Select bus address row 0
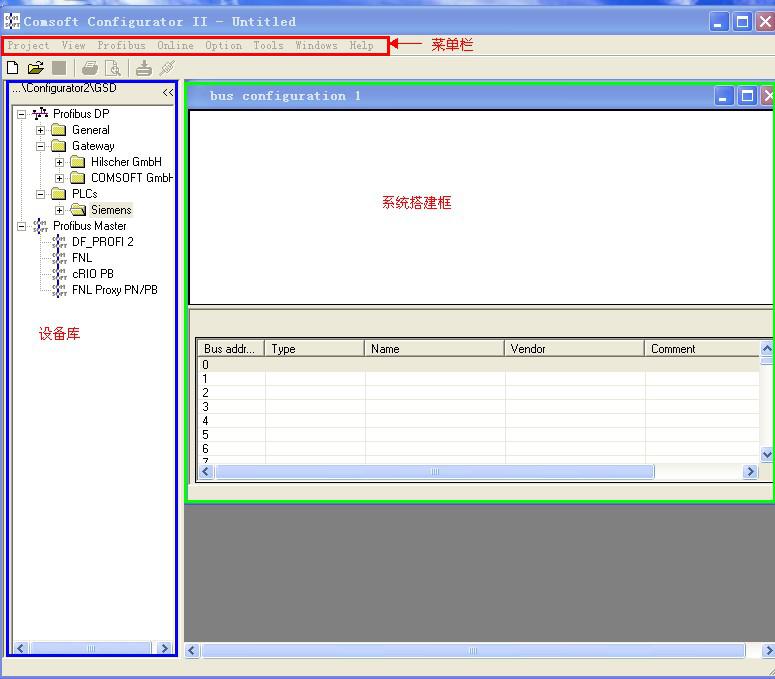Viewport: 775px width, 679px height. pos(478,365)
